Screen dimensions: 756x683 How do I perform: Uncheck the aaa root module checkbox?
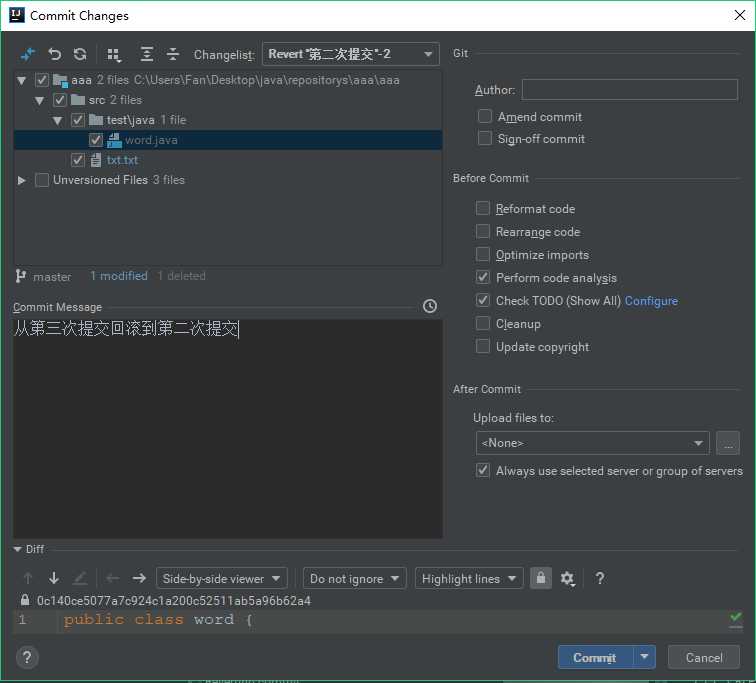[42, 80]
